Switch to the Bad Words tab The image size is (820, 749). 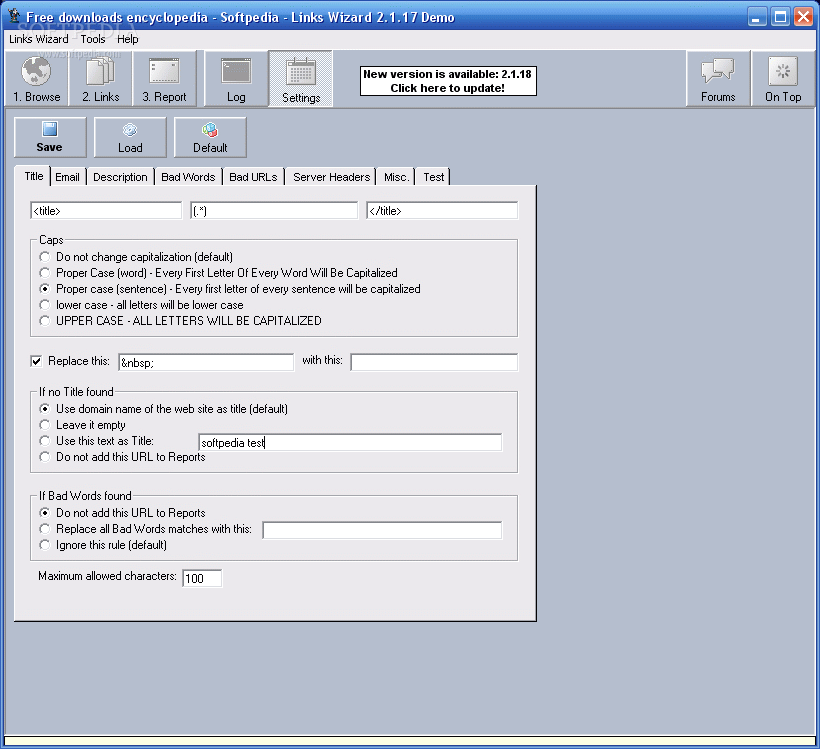tap(188, 177)
